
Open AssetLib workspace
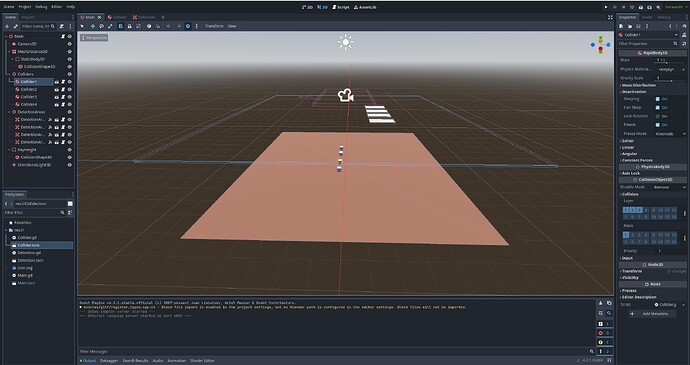pyautogui.click(x=365, y=7)
